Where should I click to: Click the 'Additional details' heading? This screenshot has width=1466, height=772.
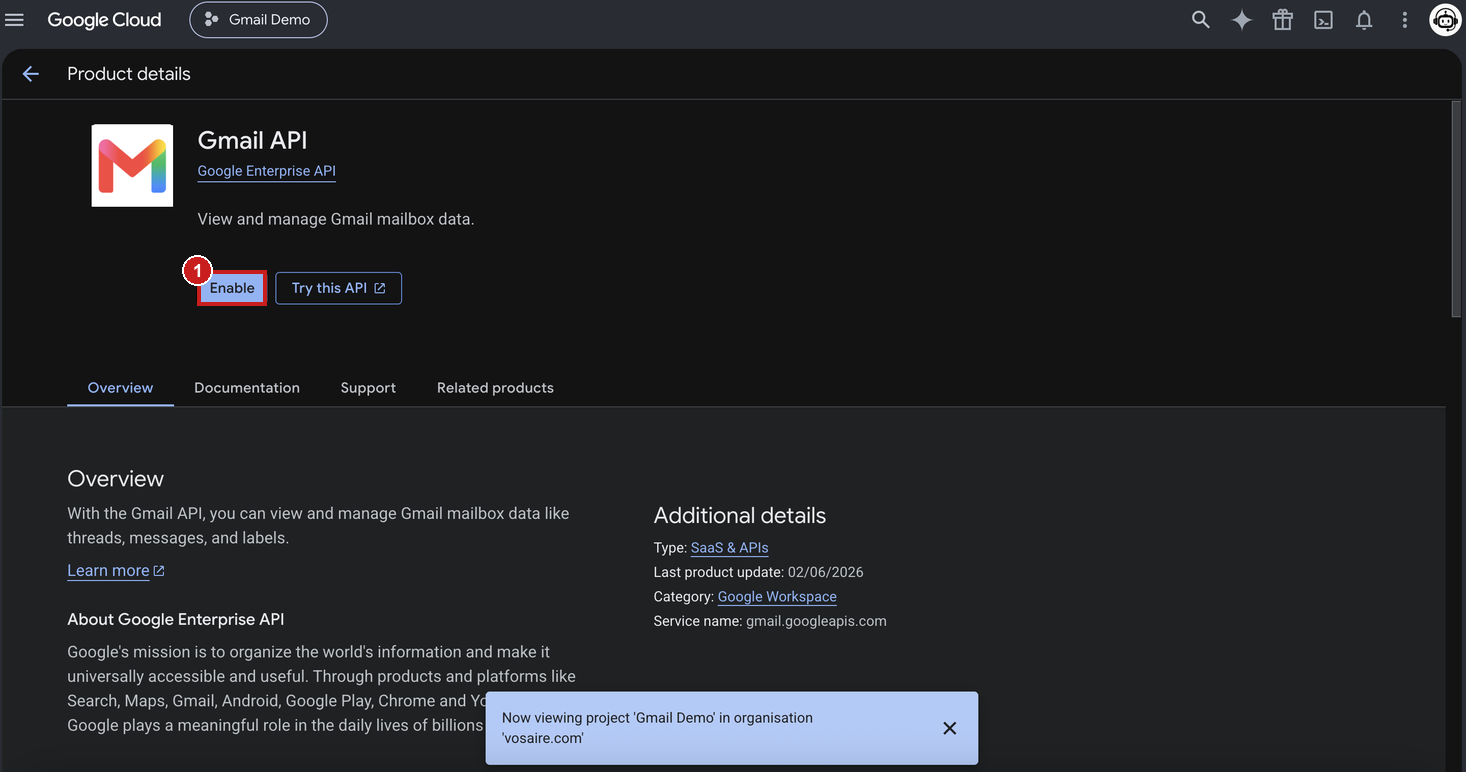pyautogui.click(x=740, y=516)
